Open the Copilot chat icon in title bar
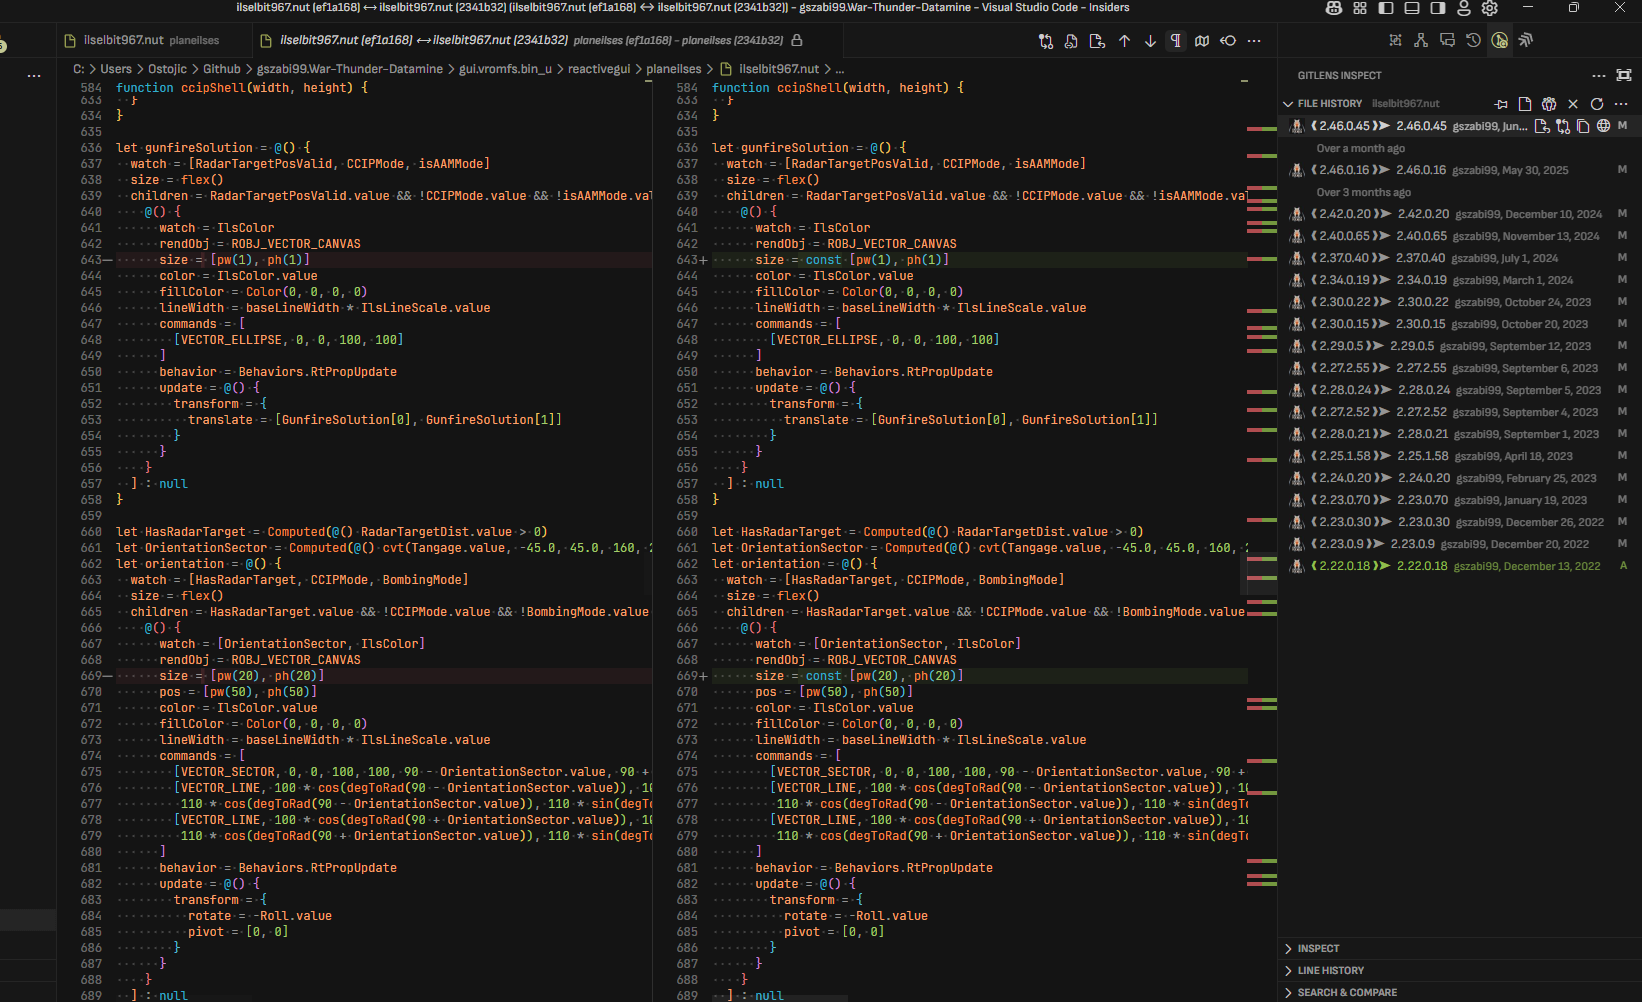This screenshot has height=1002, width=1642. tap(1333, 8)
